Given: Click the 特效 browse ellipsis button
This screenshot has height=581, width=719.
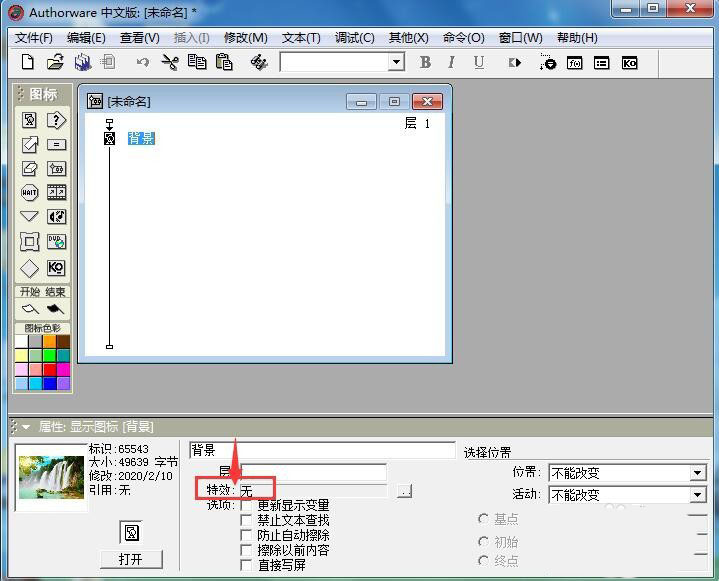Looking at the screenshot, I should 404,491.
